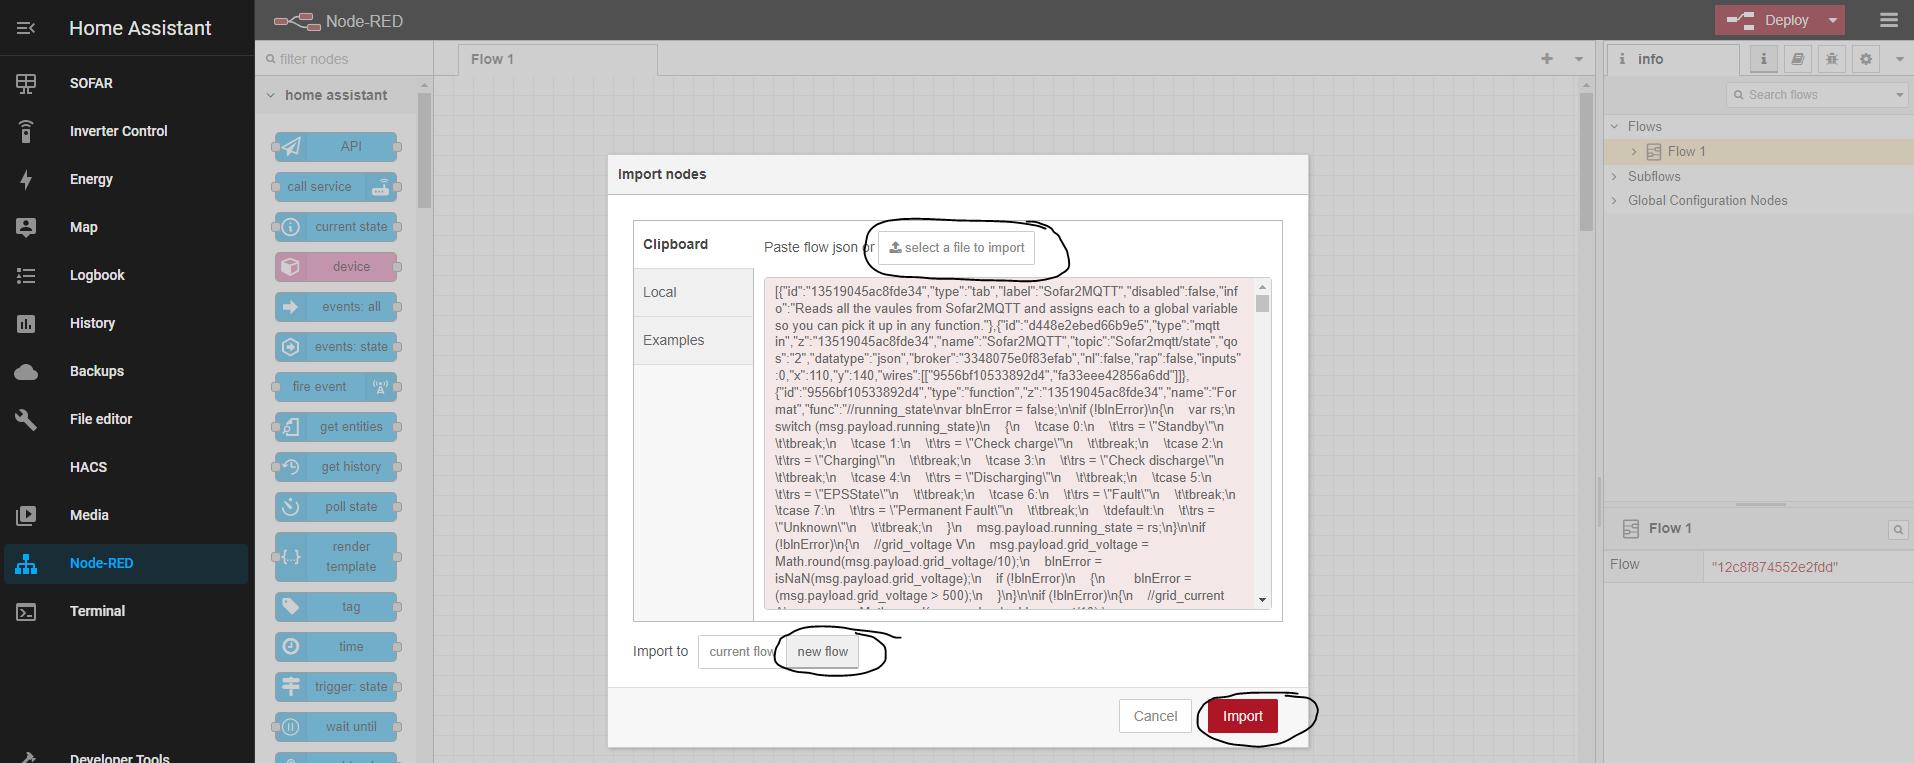Click the red Import button
Viewport: 1914px width, 763px height.
(1242, 716)
